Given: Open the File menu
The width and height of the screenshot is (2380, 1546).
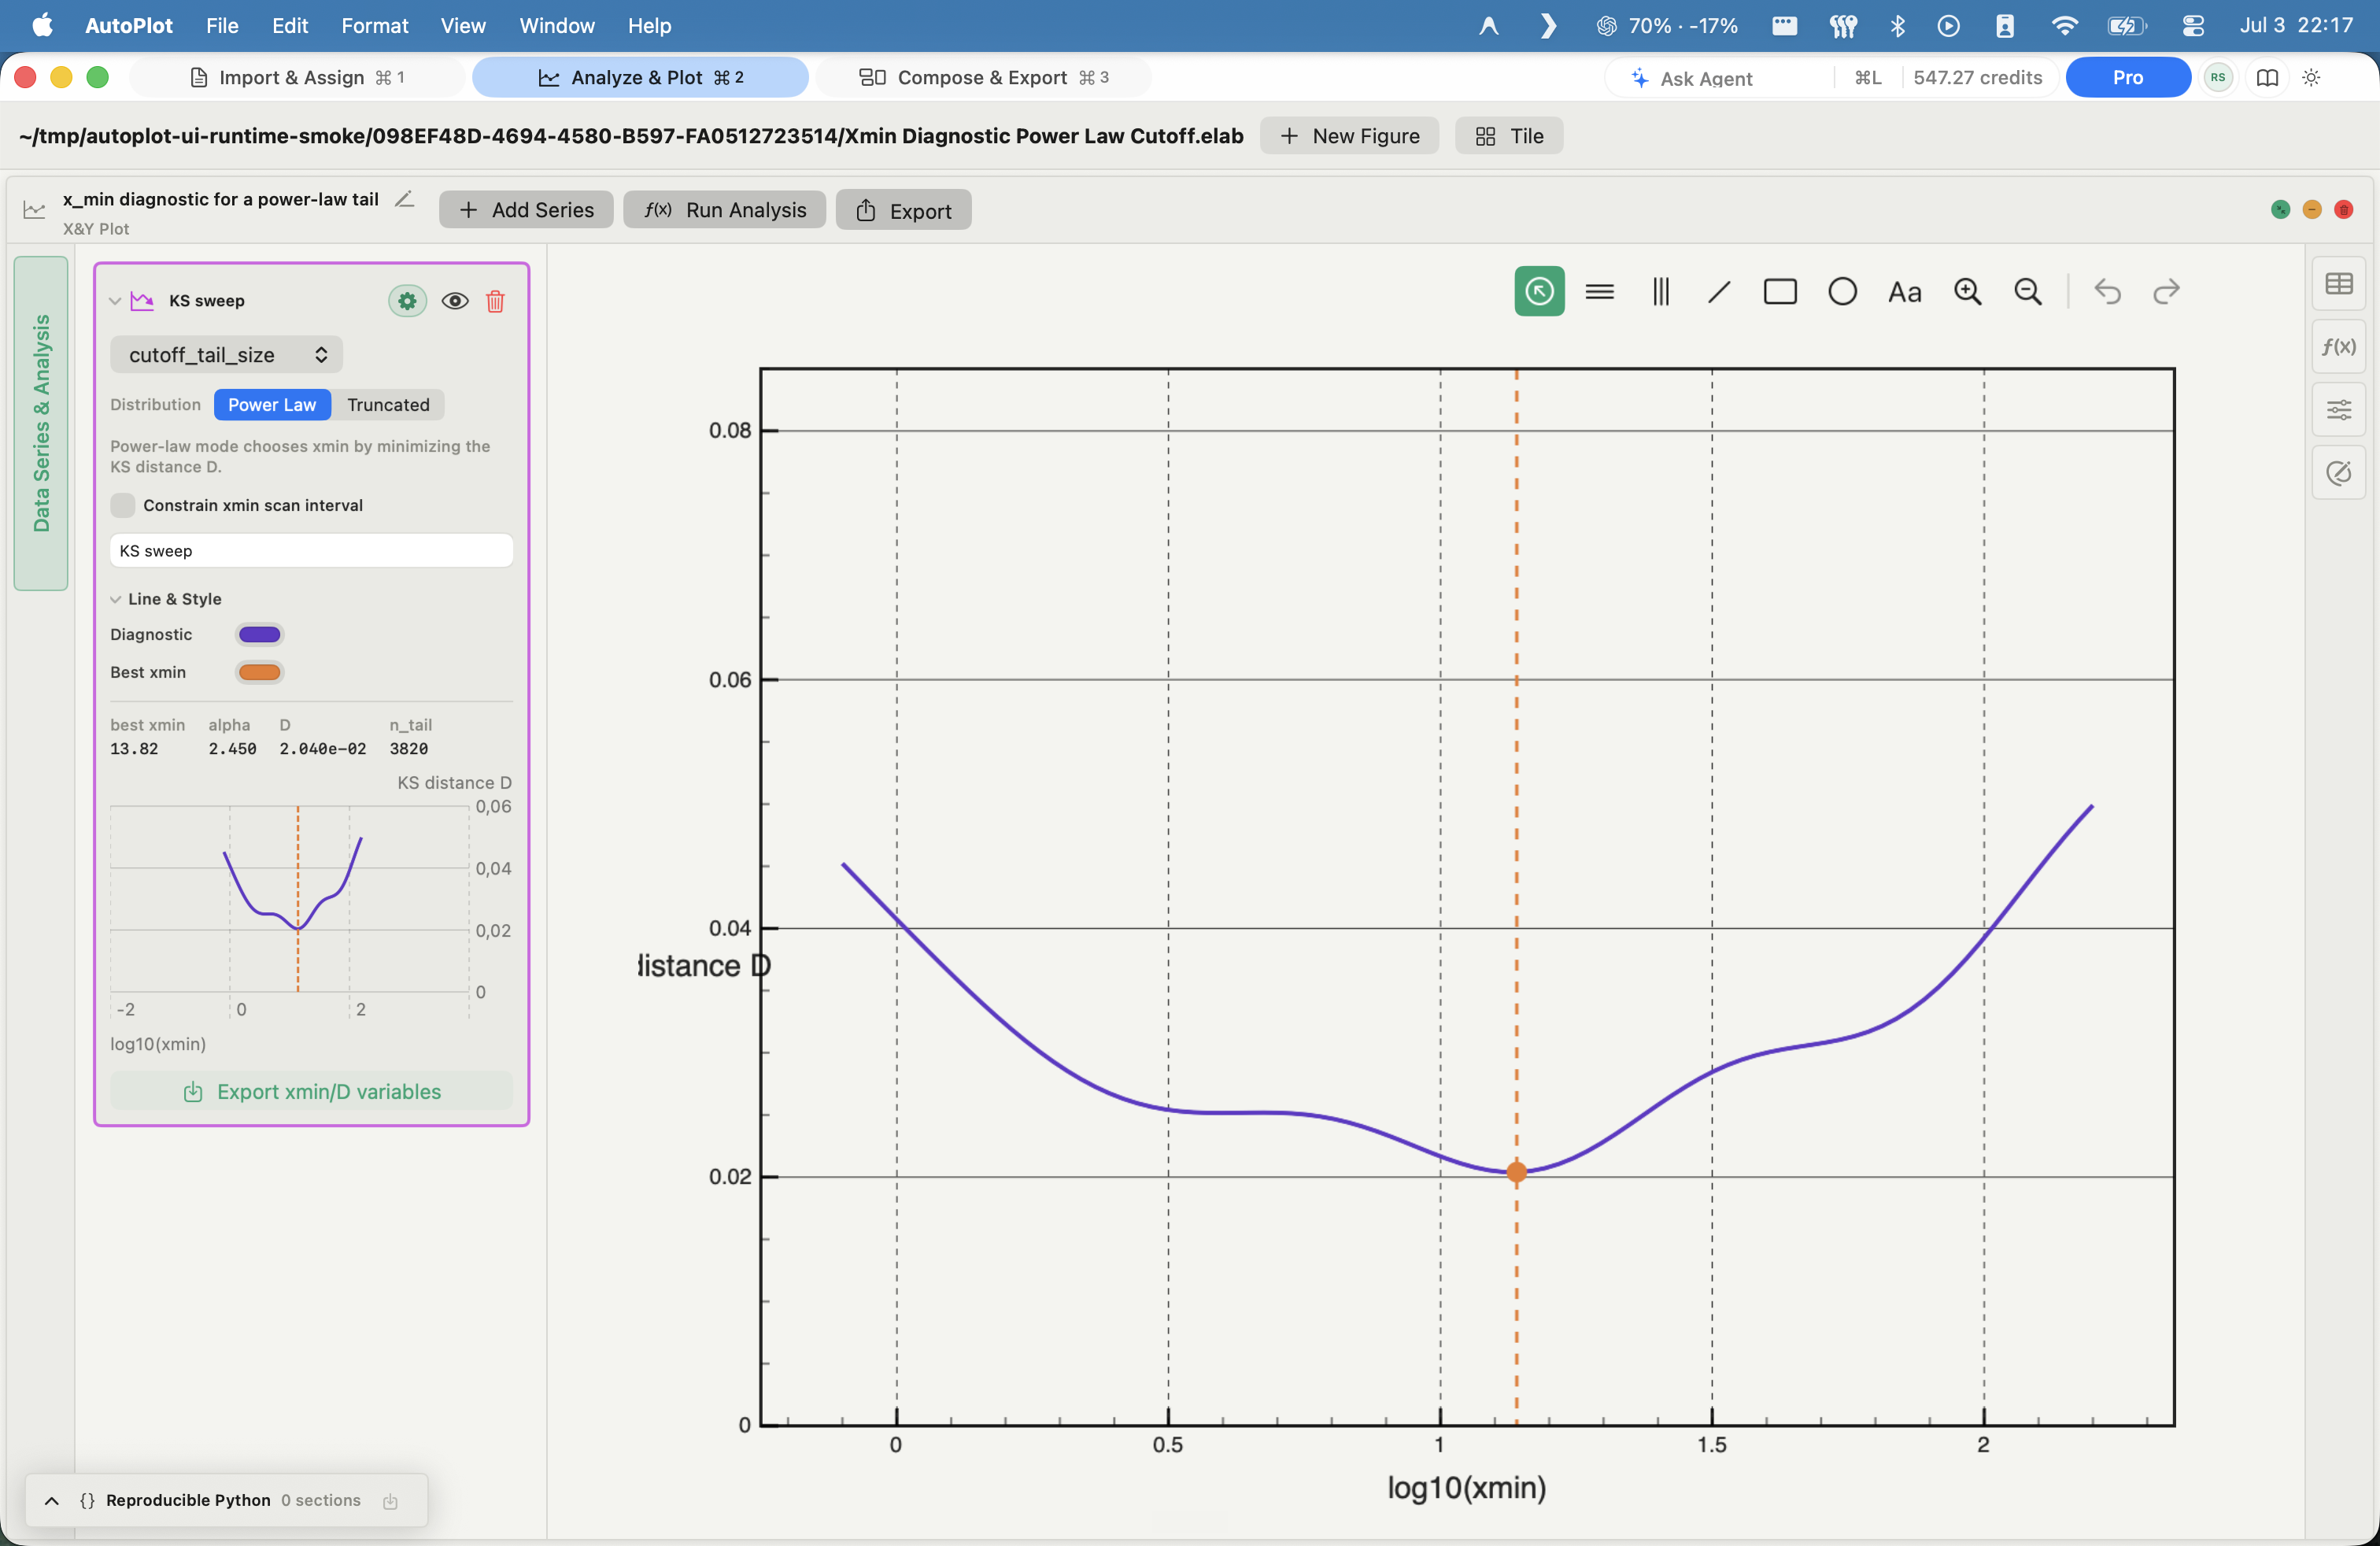Looking at the screenshot, I should coord(221,25).
